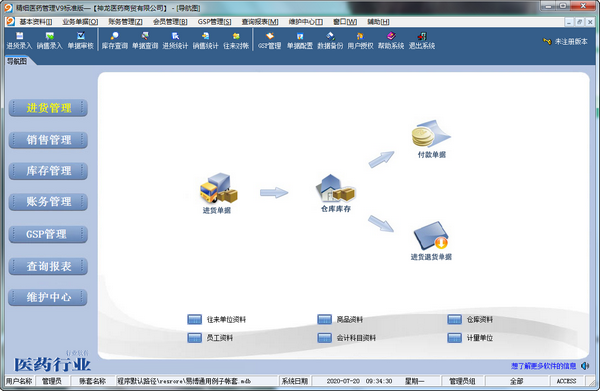Viewport: 600px width, 391px height.
Task: Open the 单据查询 toolbar icon
Action: point(145,41)
